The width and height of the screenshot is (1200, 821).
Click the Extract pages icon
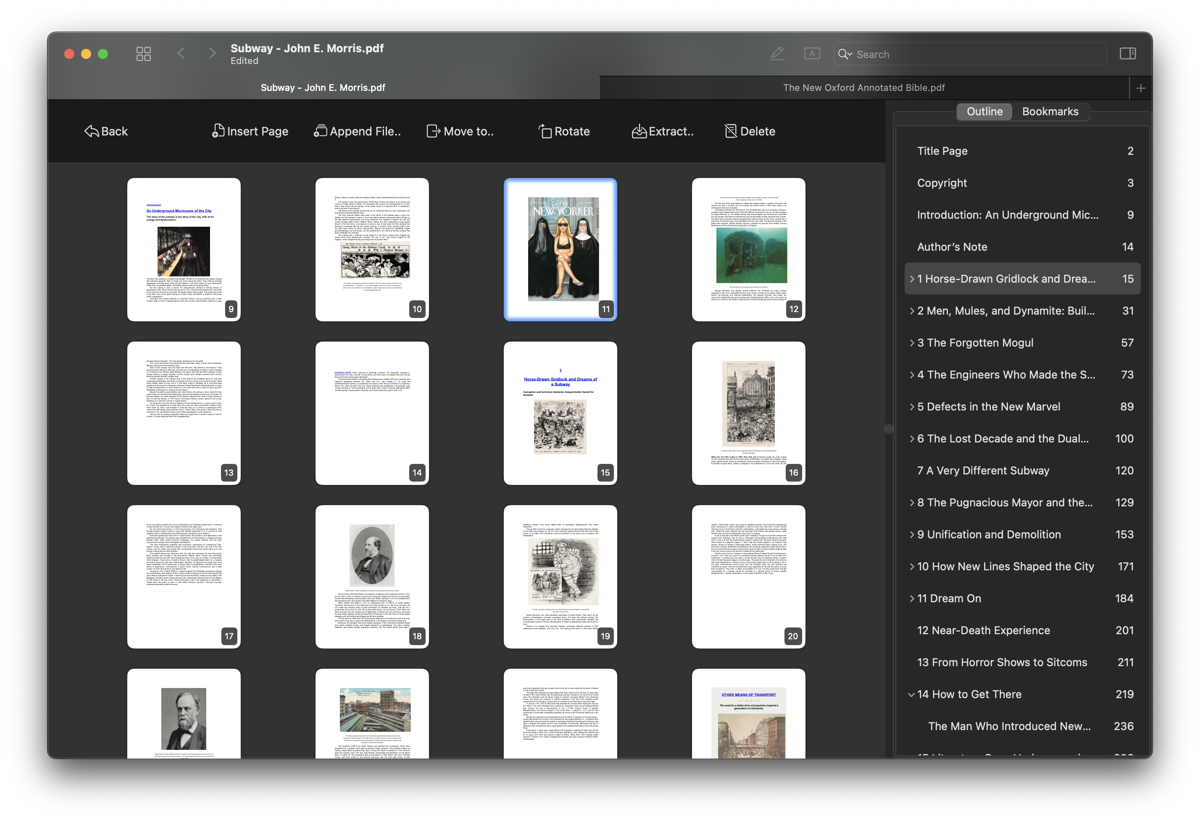pyautogui.click(x=638, y=131)
